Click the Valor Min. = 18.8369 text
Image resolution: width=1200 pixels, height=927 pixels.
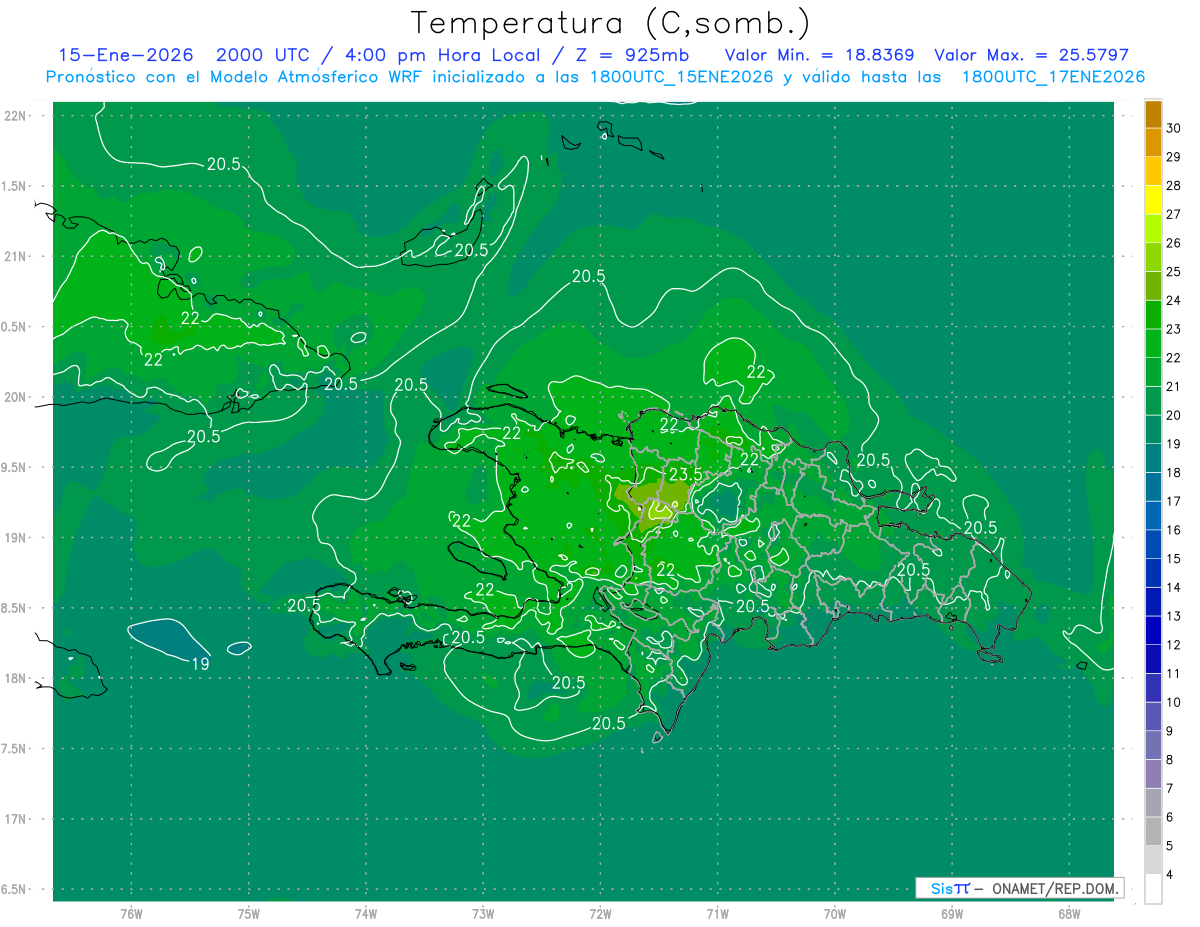click(x=821, y=55)
